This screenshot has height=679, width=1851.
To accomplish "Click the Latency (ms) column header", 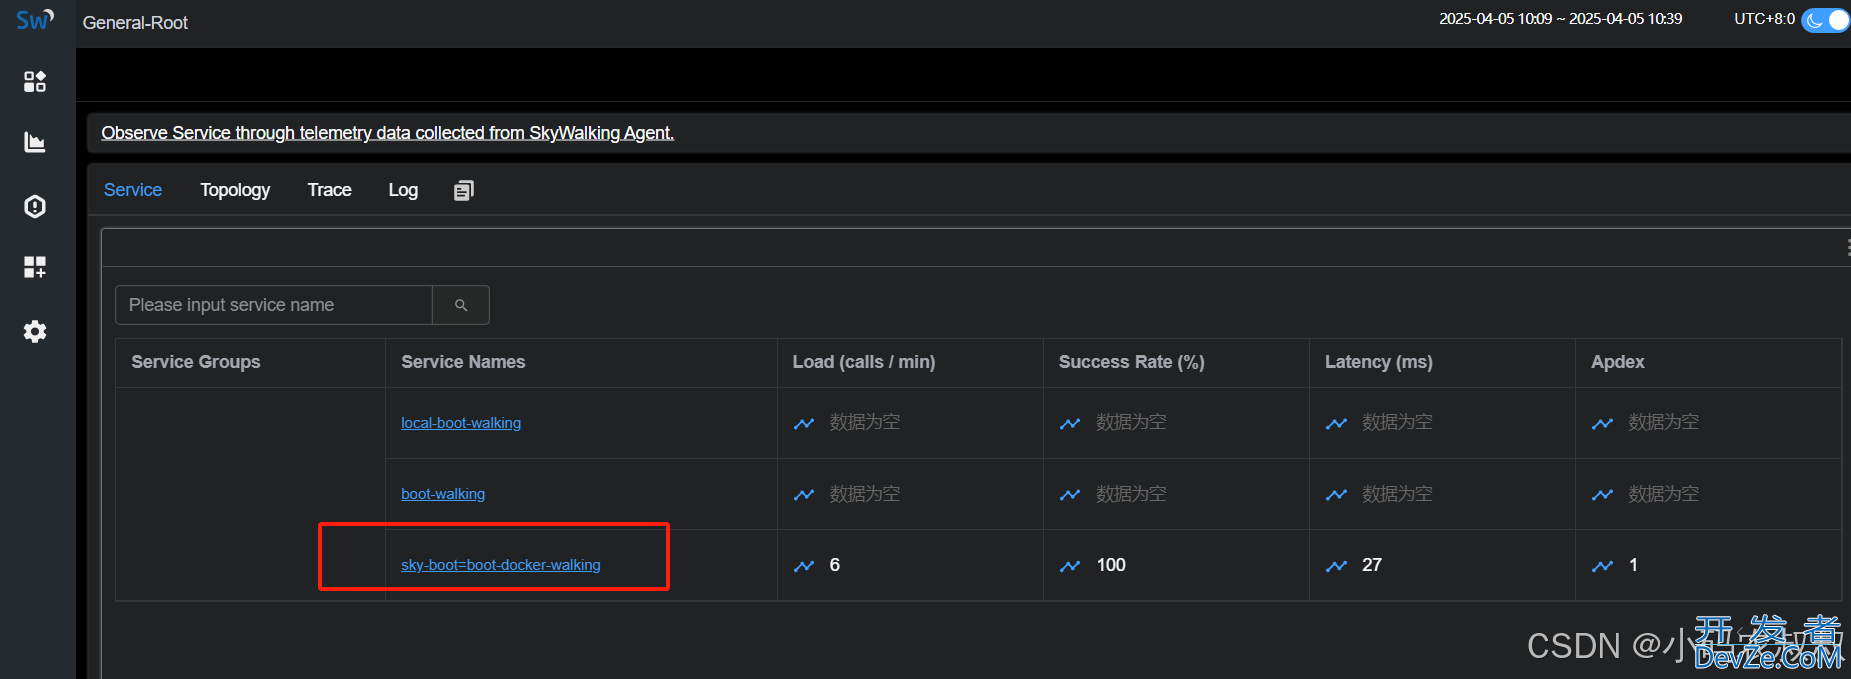I will (x=1379, y=362).
